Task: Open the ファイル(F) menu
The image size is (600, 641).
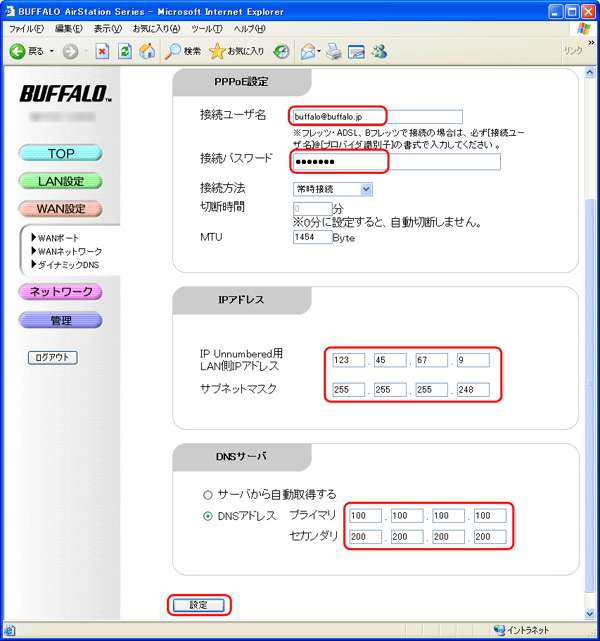Action: click(x=27, y=29)
